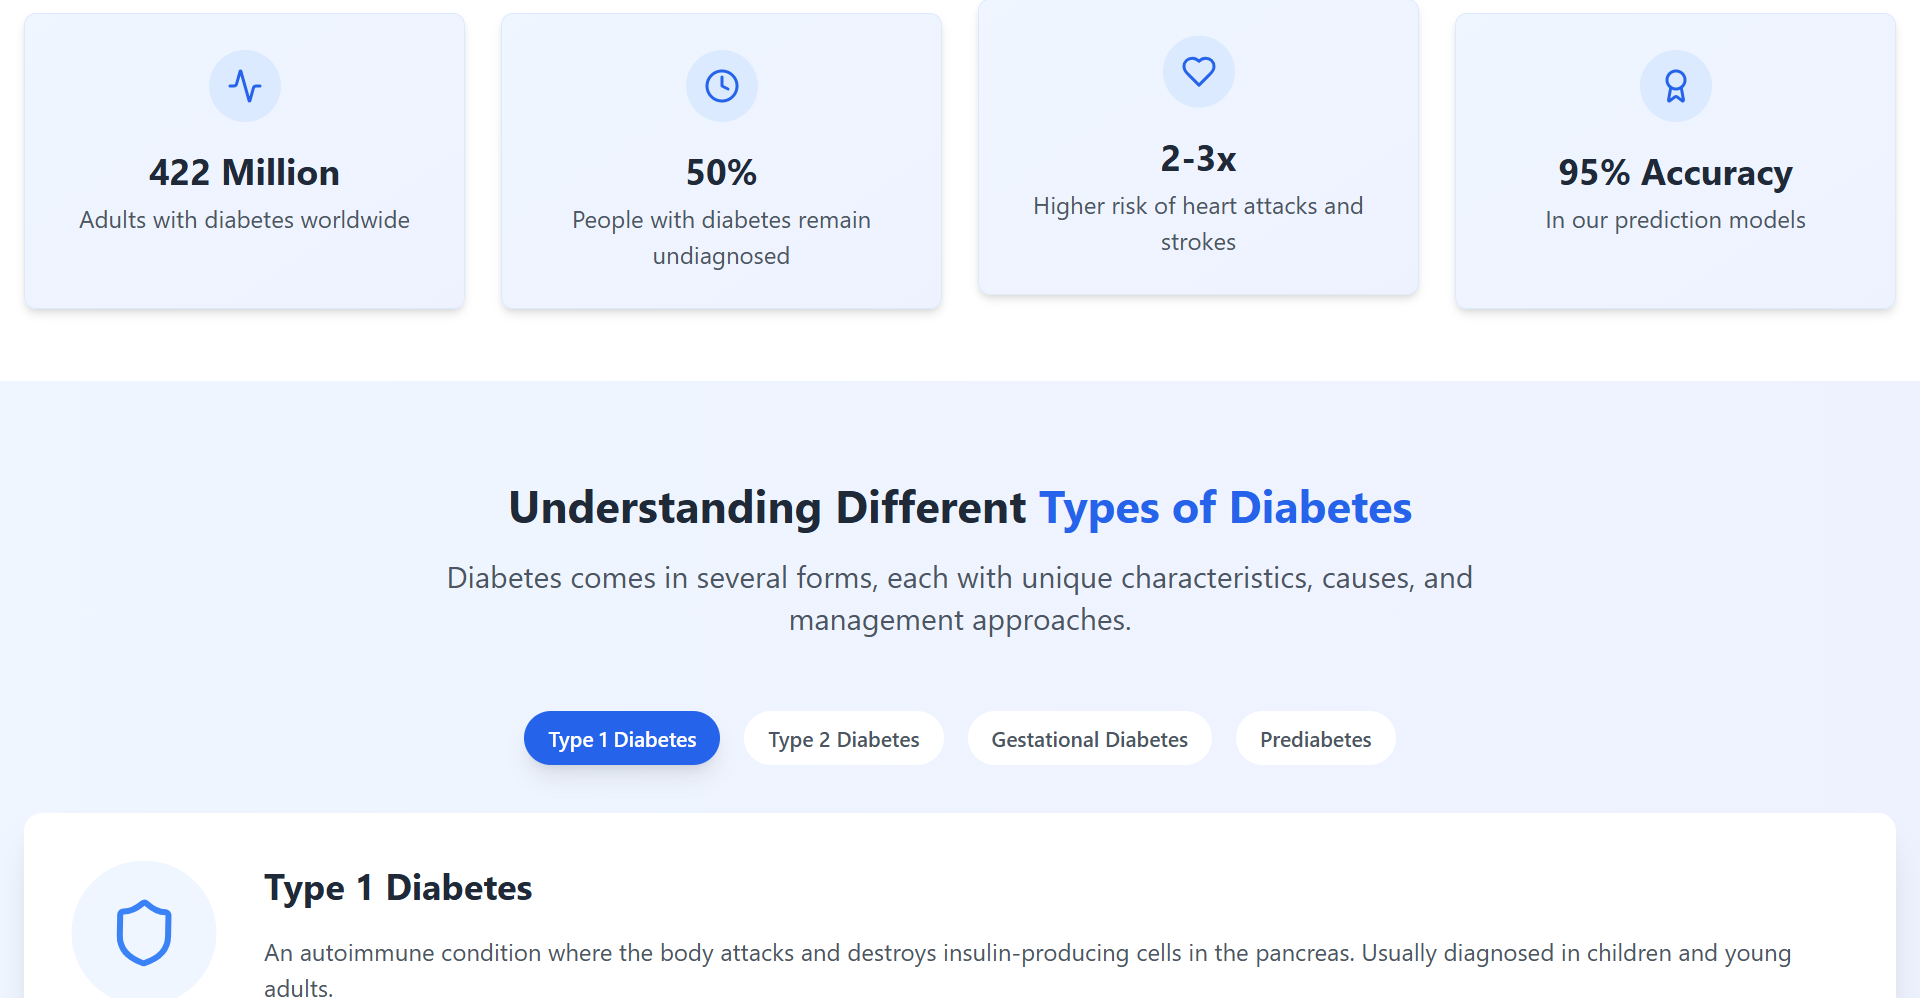This screenshot has width=1920, height=998.
Task: Click the shield icon beside Type 1 Diabetes
Action: (x=144, y=932)
